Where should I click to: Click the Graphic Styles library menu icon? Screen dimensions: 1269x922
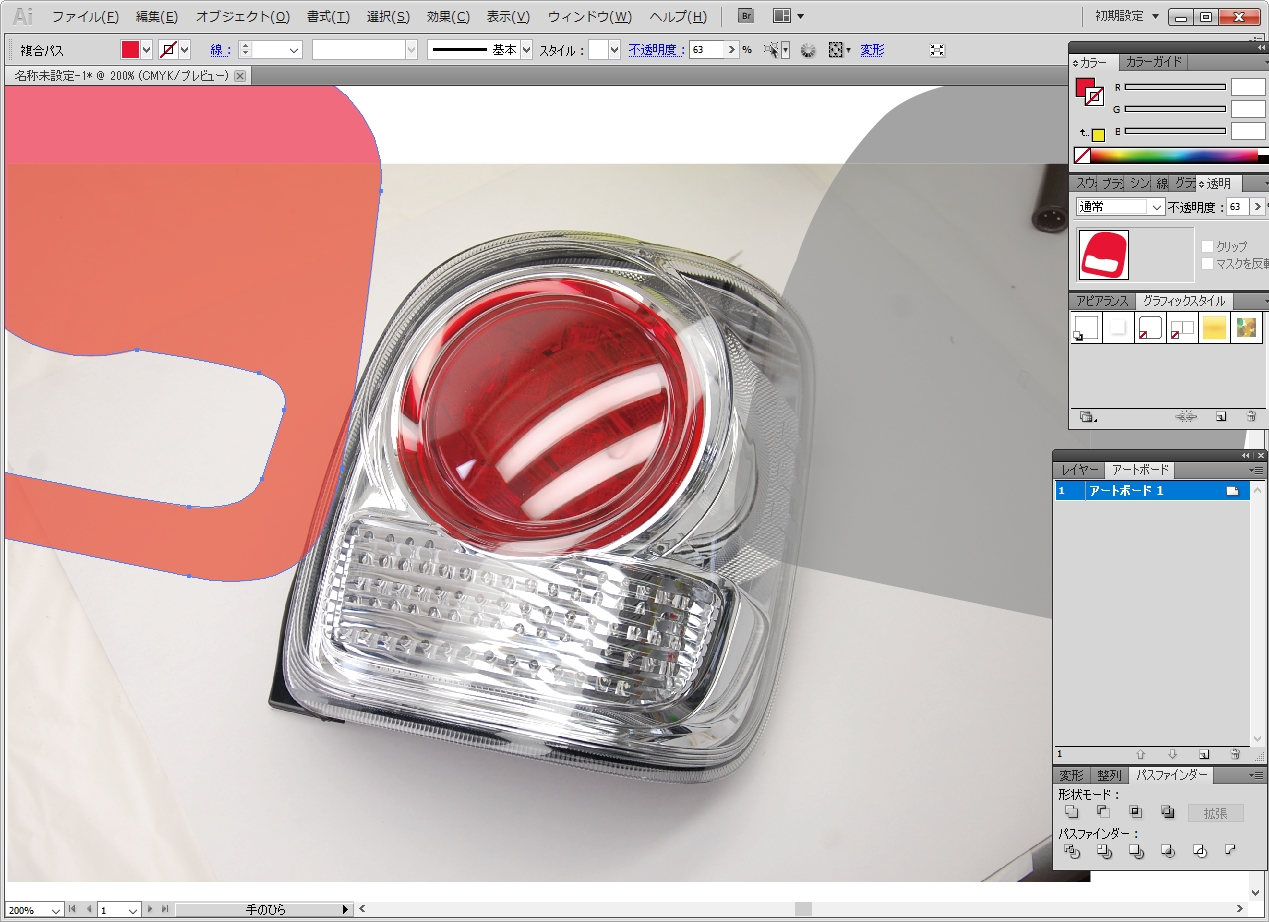(x=1088, y=417)
